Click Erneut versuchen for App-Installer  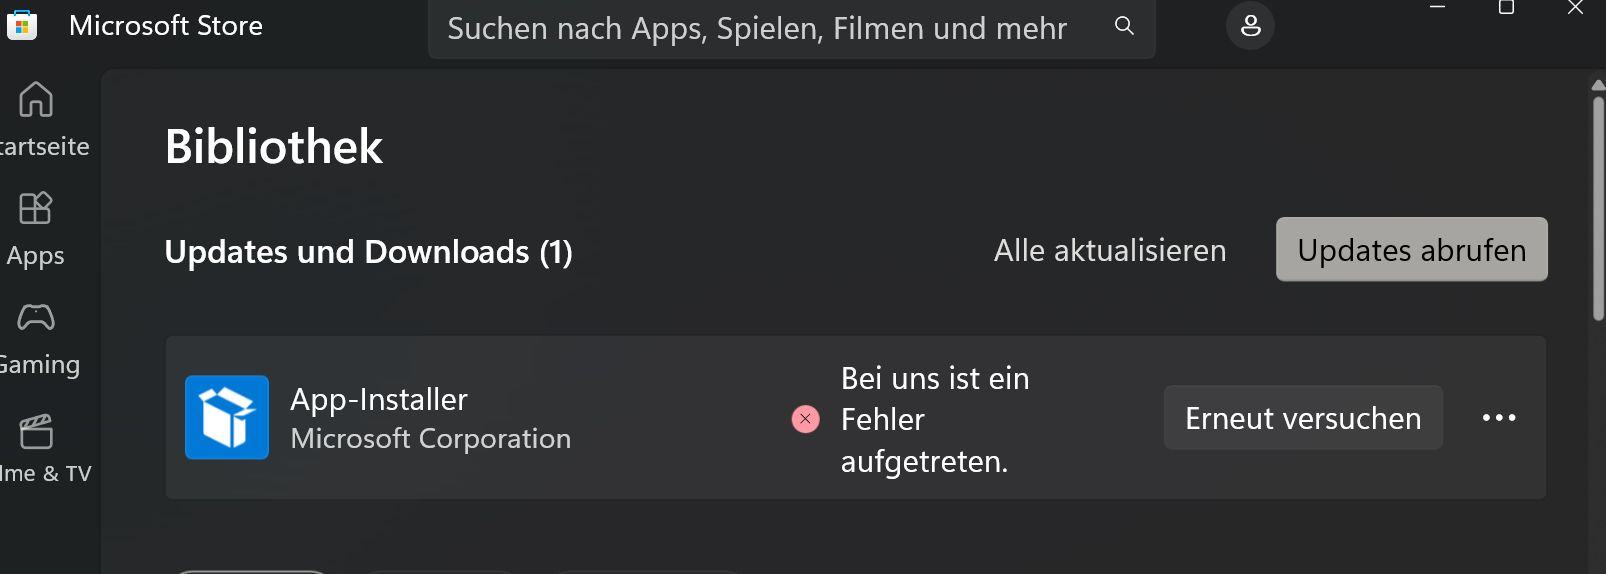click(1303, 417)
